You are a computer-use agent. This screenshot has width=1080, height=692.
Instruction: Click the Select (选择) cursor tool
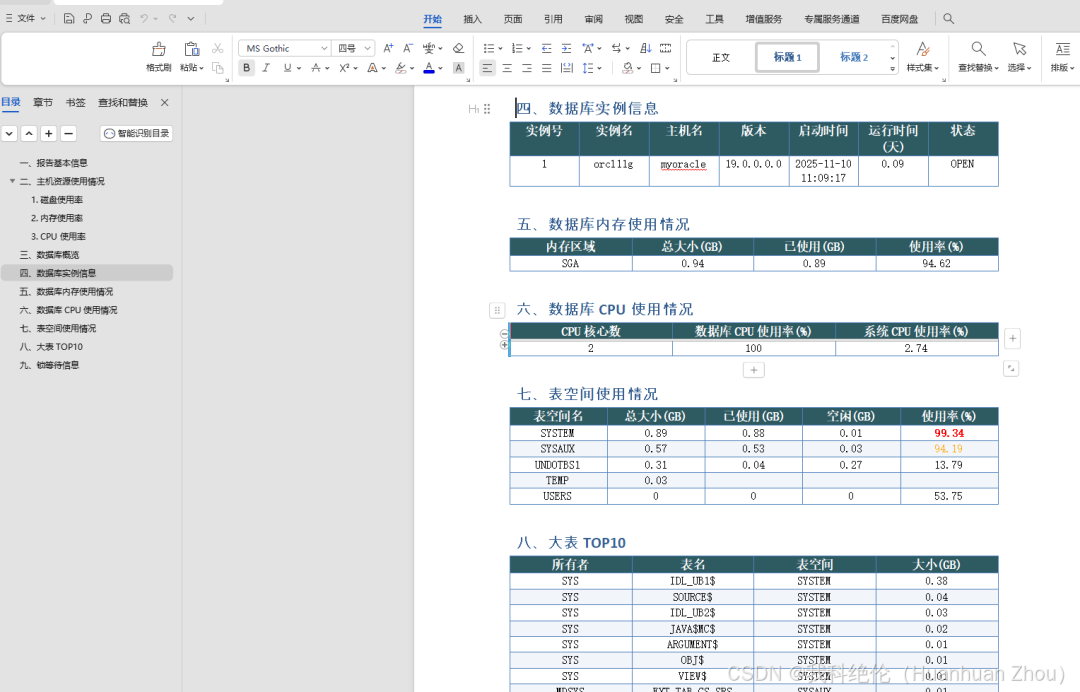click(x=1019, y=56)
